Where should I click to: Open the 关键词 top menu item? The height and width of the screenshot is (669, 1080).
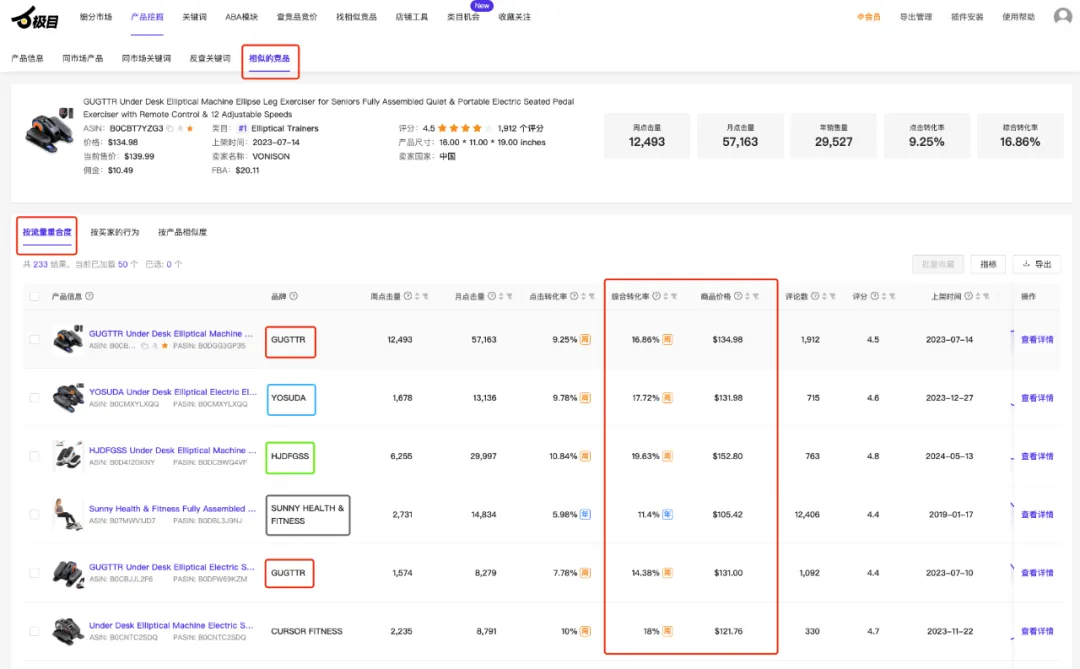194,17
